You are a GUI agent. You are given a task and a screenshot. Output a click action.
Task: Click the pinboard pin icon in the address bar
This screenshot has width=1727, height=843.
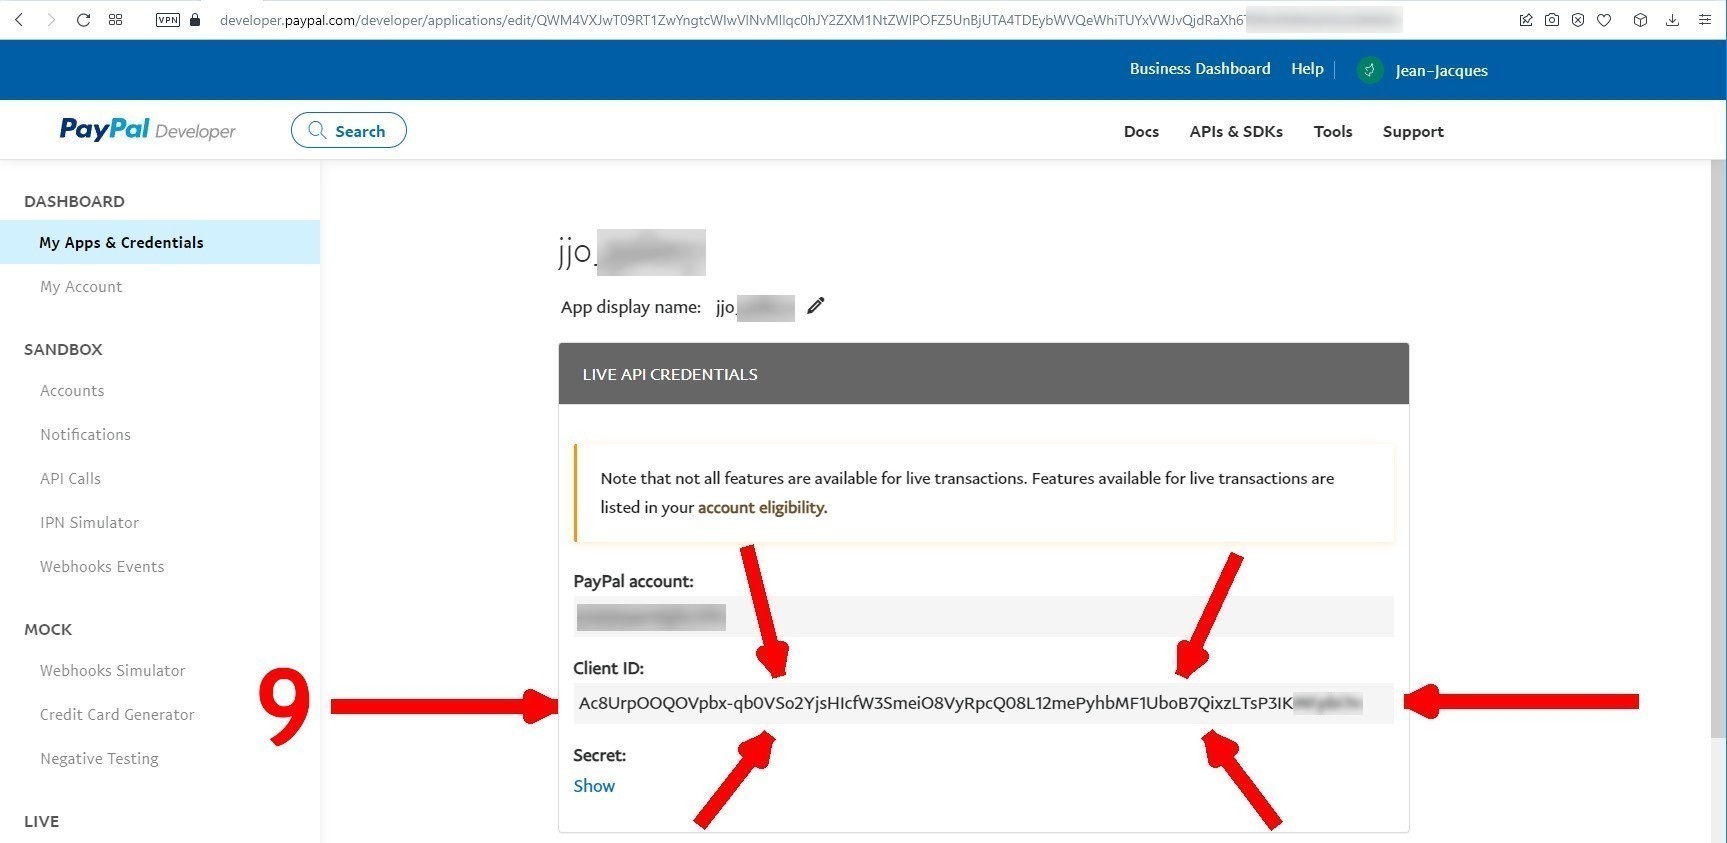pos(1526,20)
